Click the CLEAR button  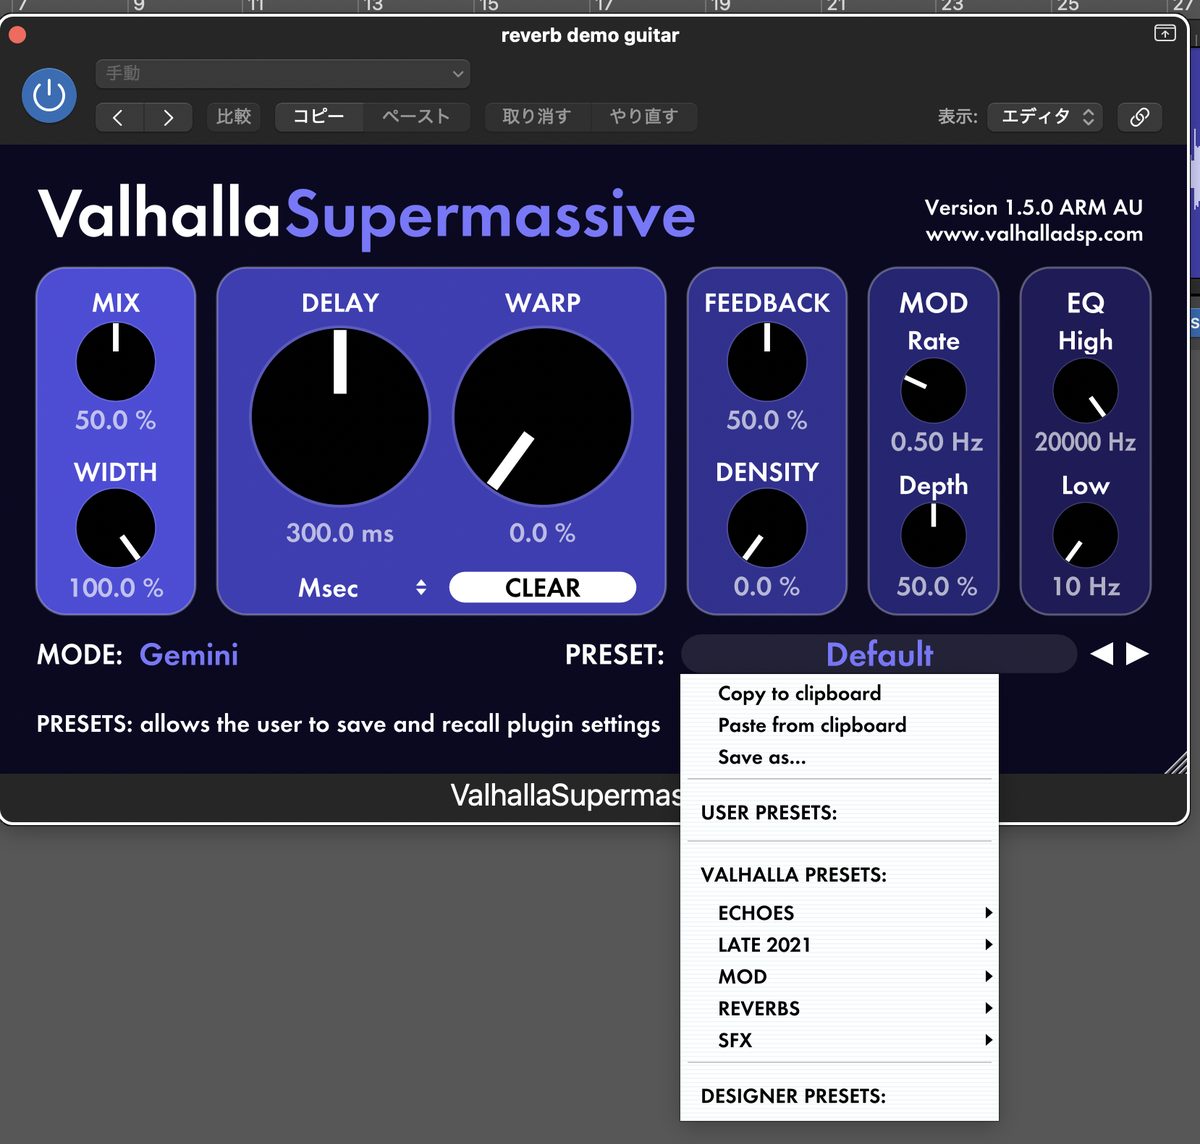coord(543,588)
